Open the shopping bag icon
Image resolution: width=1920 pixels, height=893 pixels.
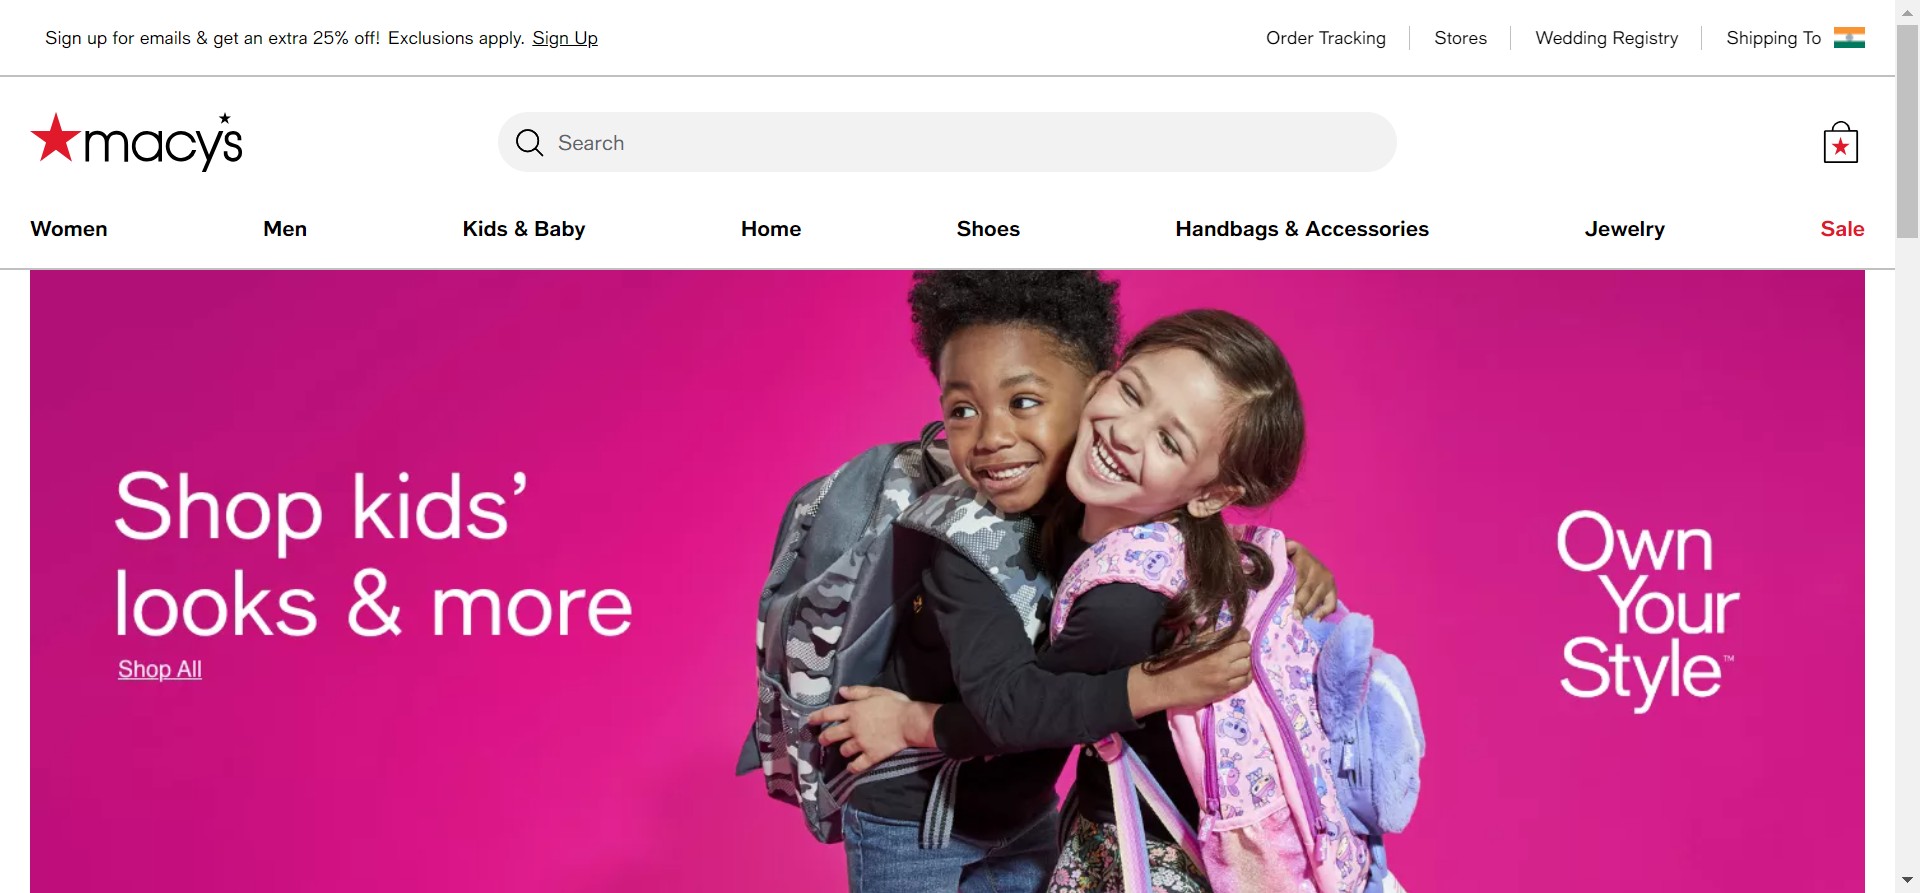(x=1840, y=143)
